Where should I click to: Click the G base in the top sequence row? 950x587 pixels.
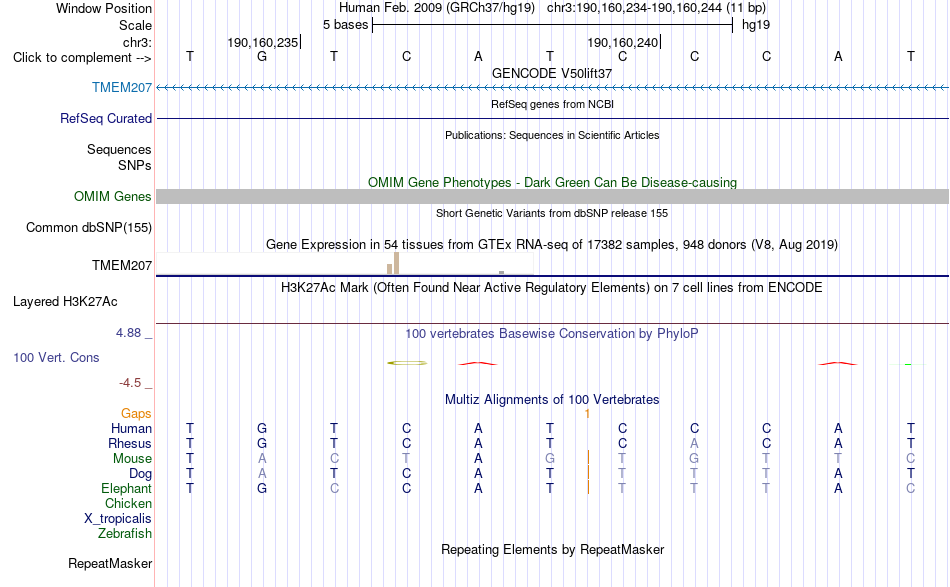point(262,56)
